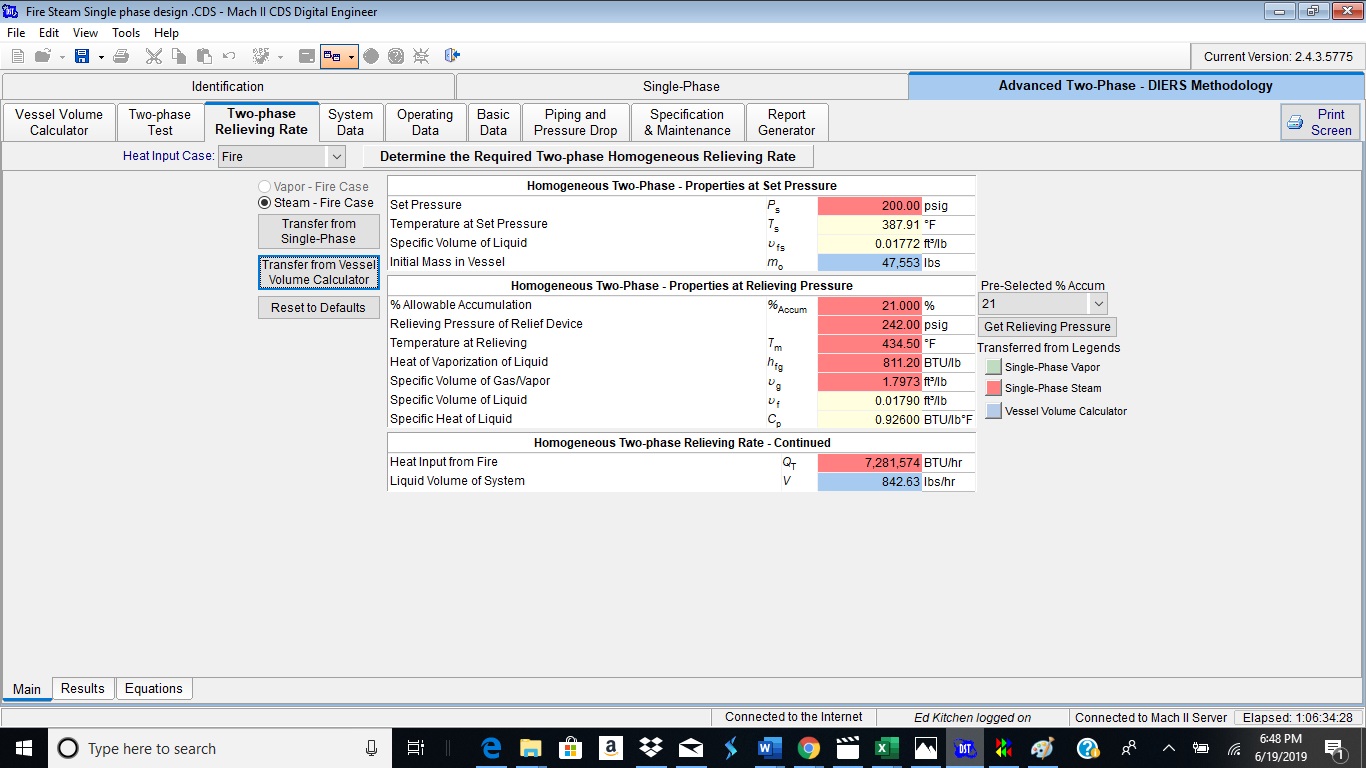Screen dimensions: 1366x768
Task: Switch to the Results bottom tab
Action: [x=82, y=689]
